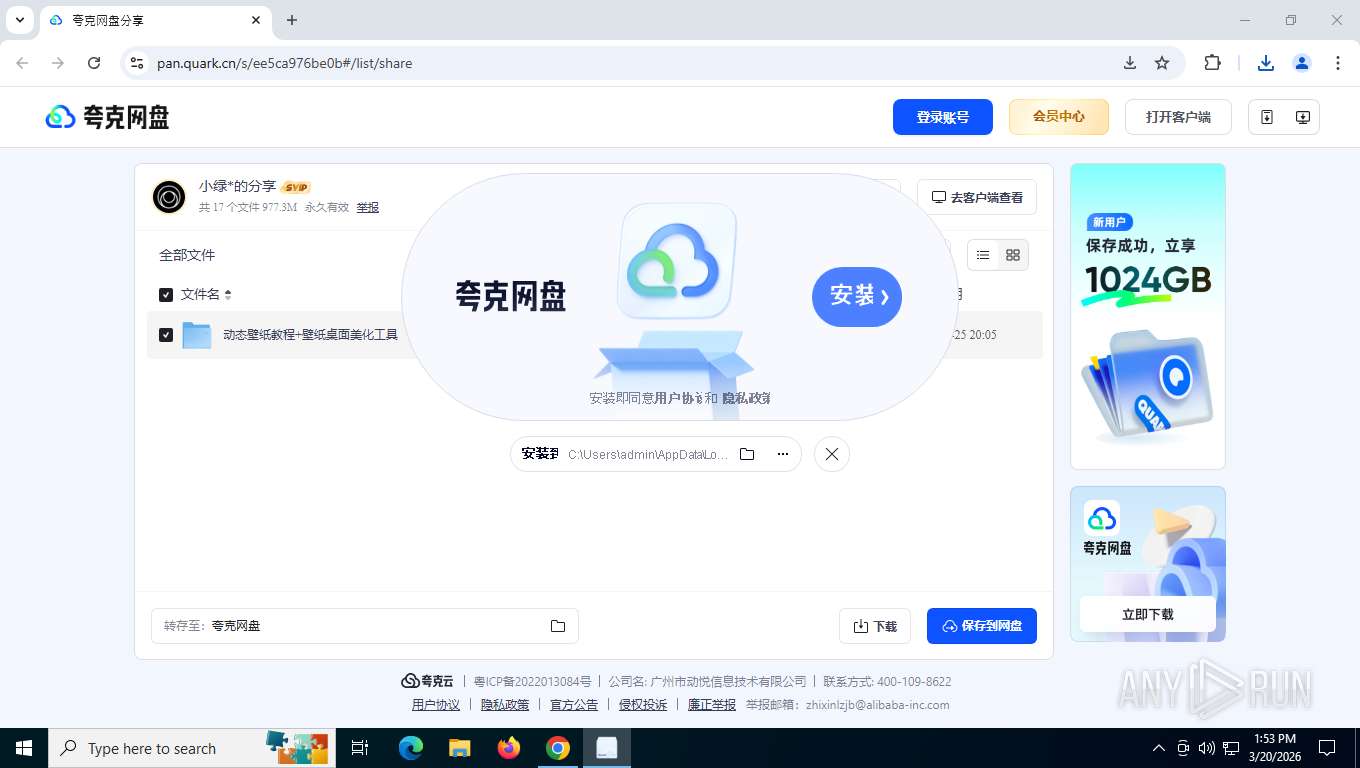Click the install path text field
The image size is (1360, 768).
648,454
